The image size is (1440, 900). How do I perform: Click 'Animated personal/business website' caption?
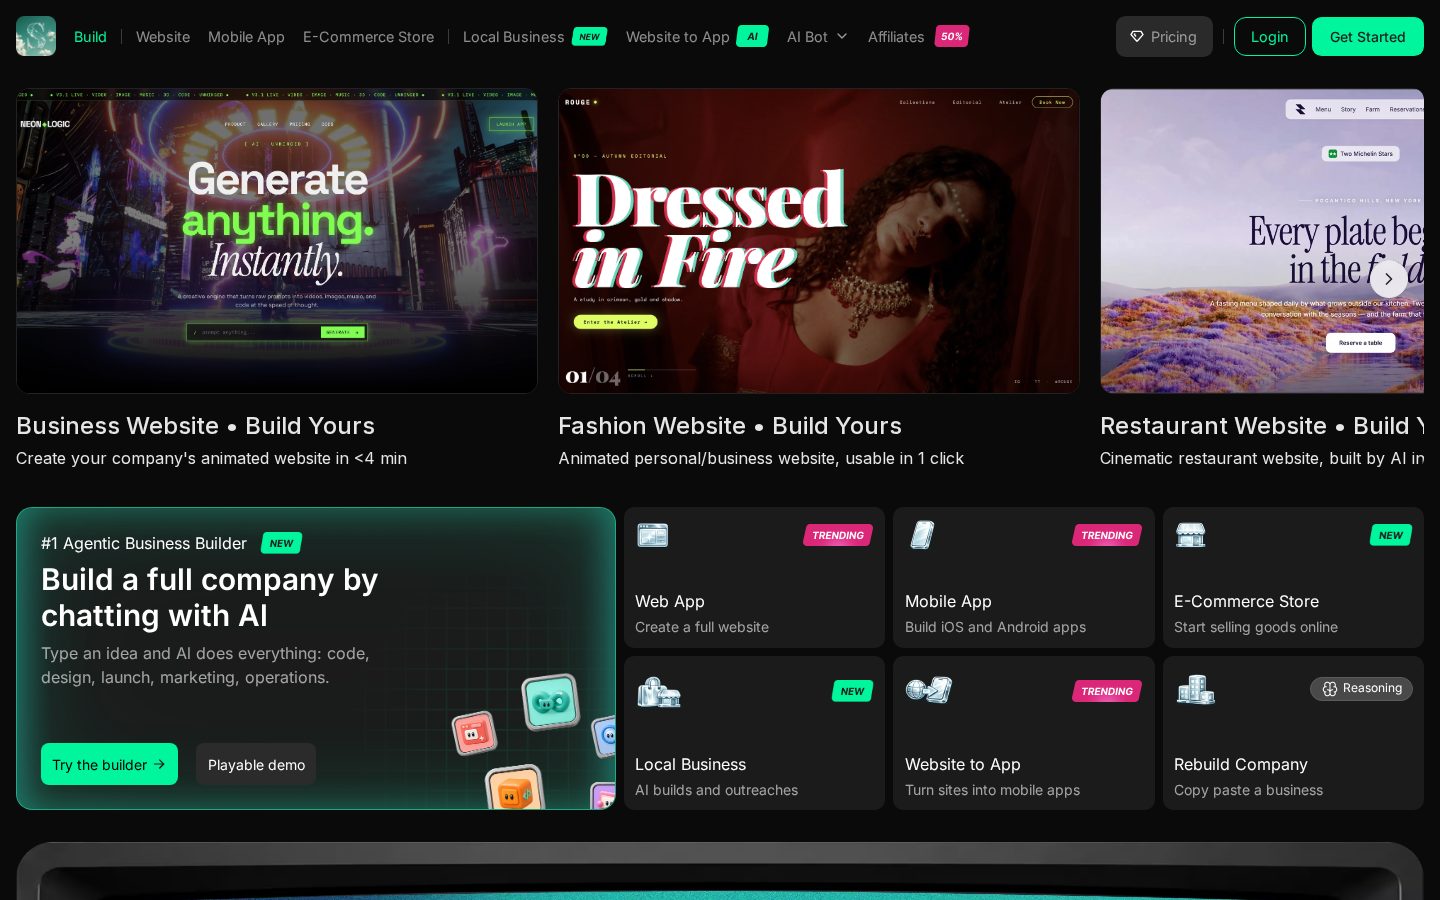click(x=761, y=458)
